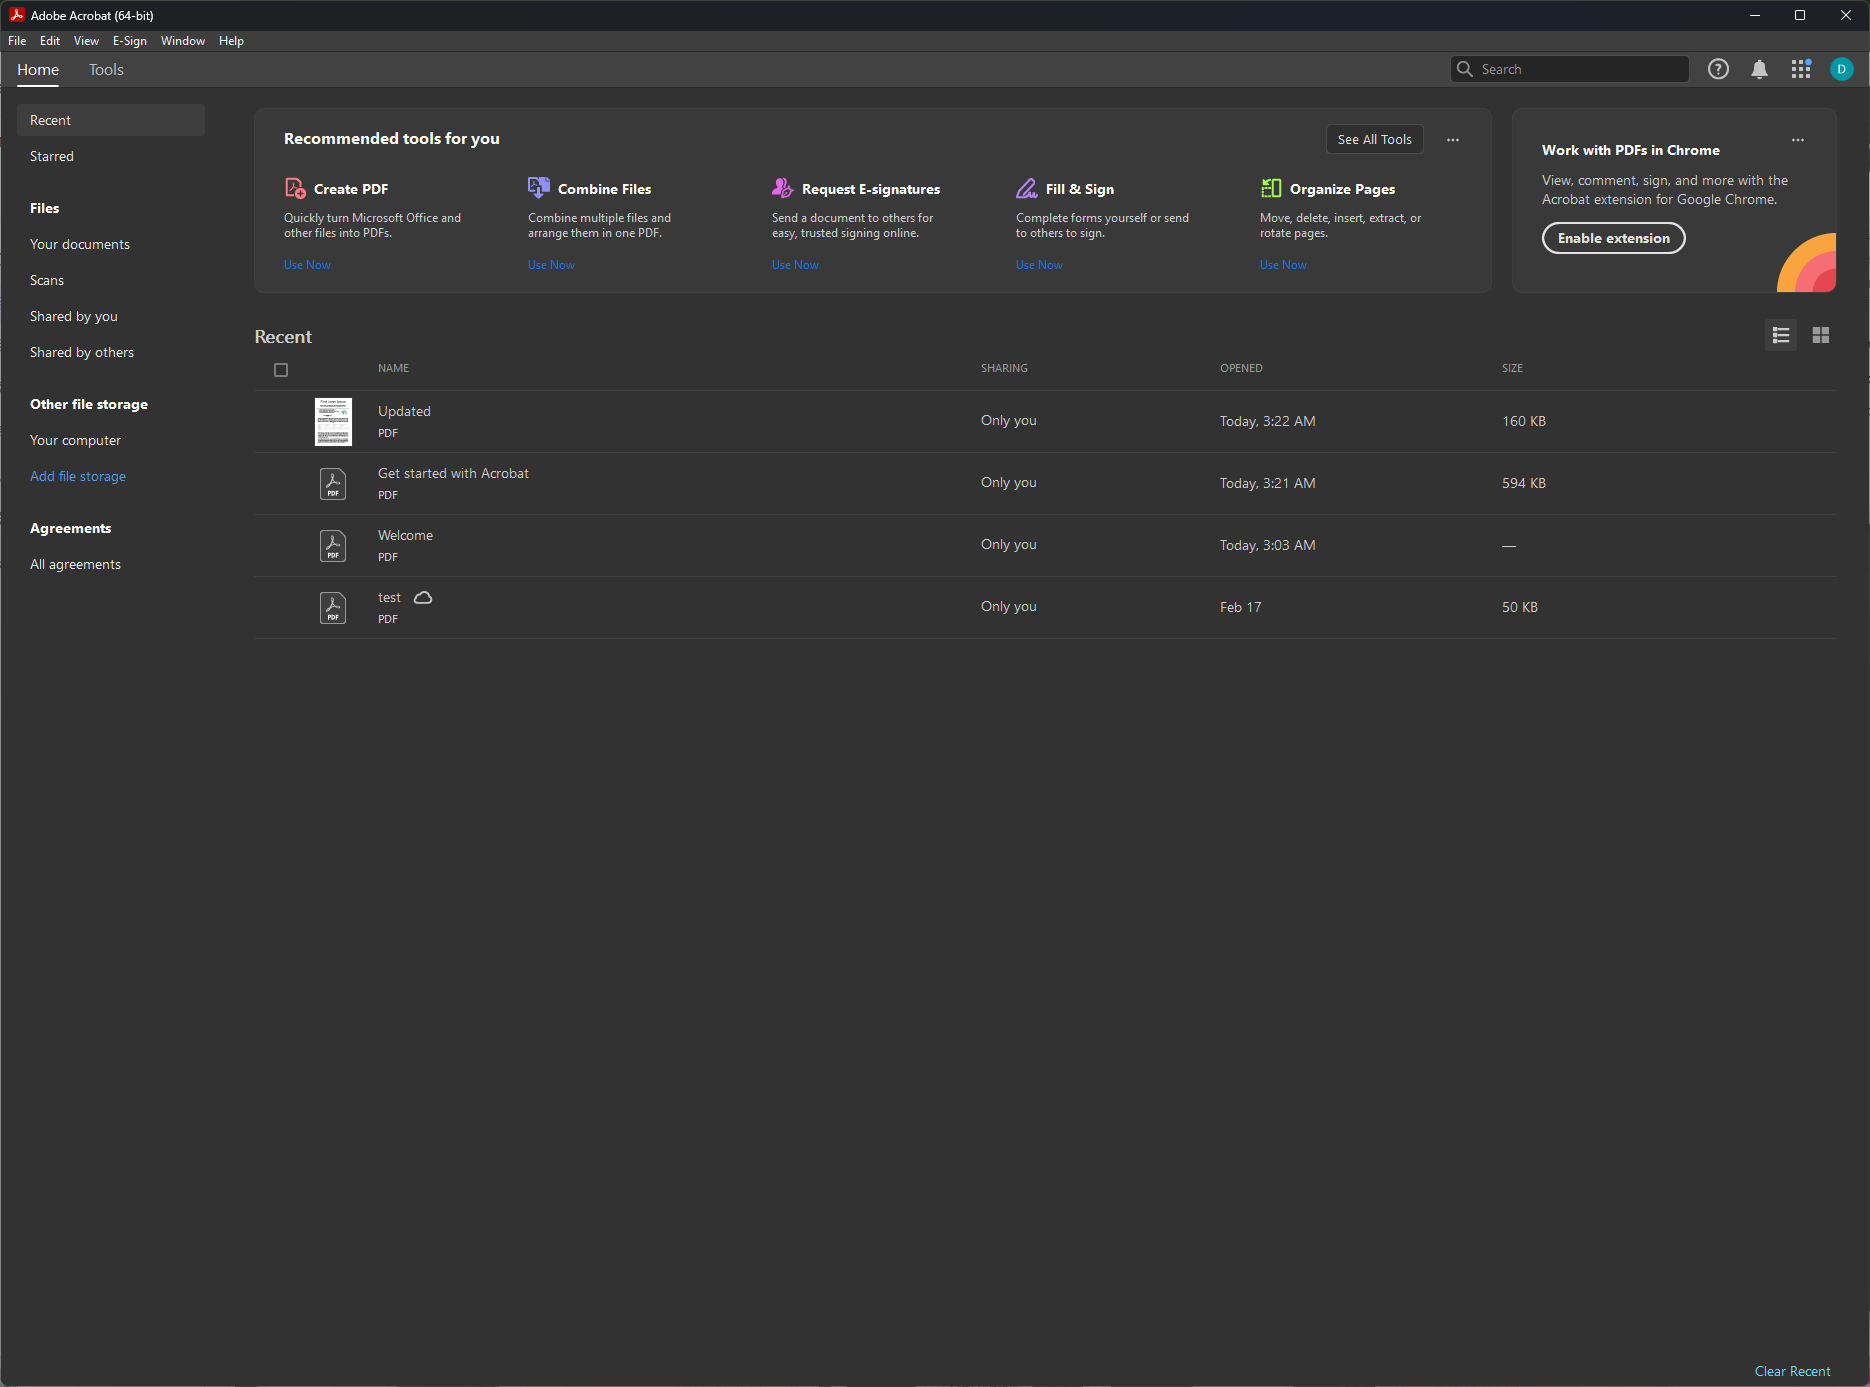Viewport: 1870px width, 1387px height.
Task: Click the Request E-signatures icon
Action: point(782,188)
